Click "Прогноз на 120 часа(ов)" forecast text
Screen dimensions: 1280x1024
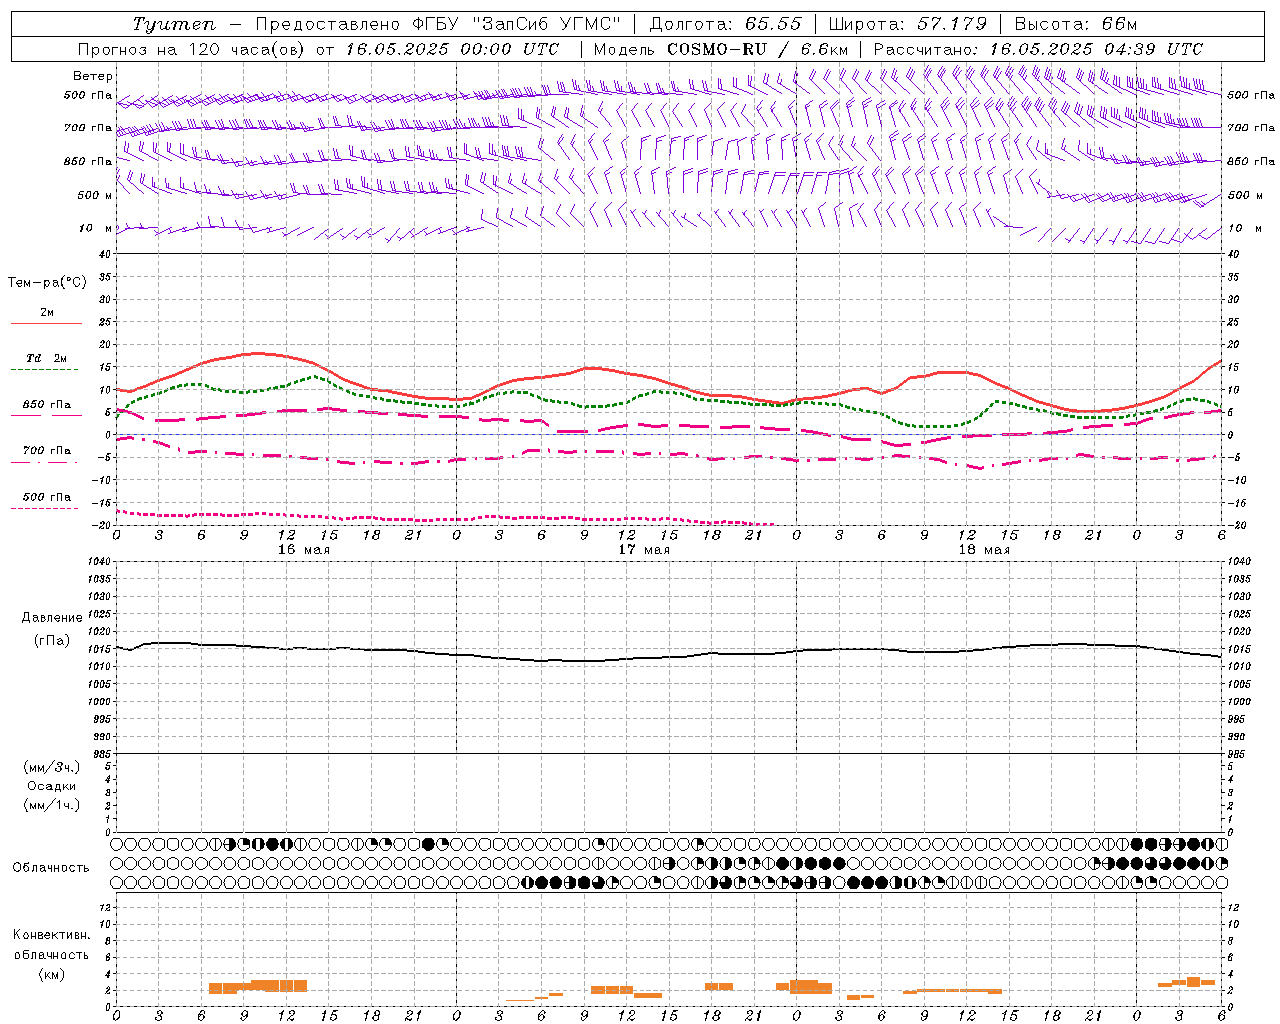tap(193, 49)
